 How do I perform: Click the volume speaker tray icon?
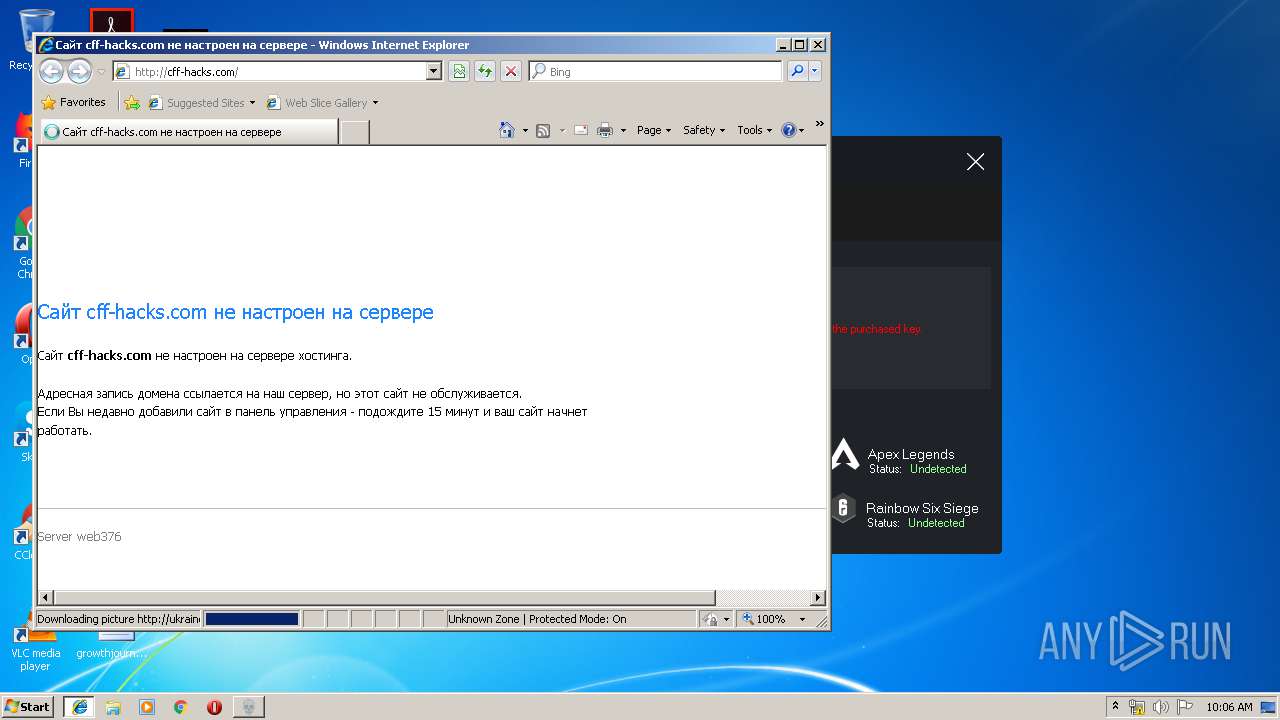pyautogui.click(x=1160, y=707)
